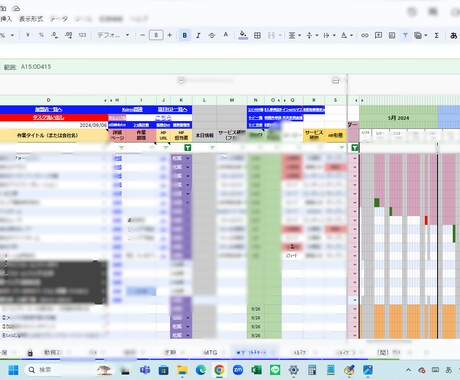Format as yen currency

pos(28,35)
